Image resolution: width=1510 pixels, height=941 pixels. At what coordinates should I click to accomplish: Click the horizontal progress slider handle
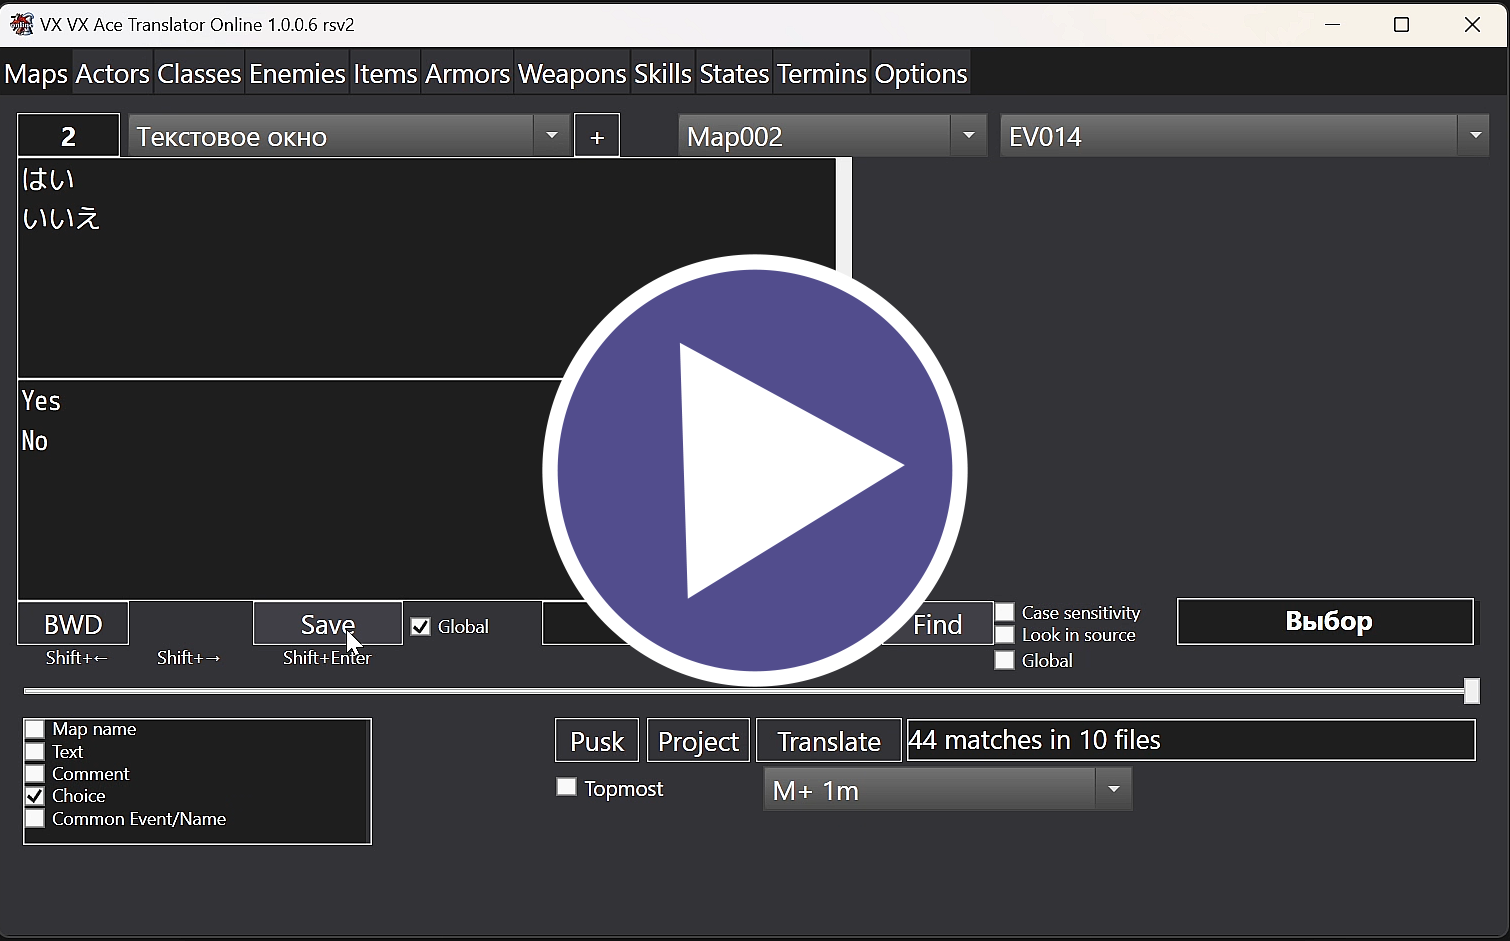(x=1472, y=690)
